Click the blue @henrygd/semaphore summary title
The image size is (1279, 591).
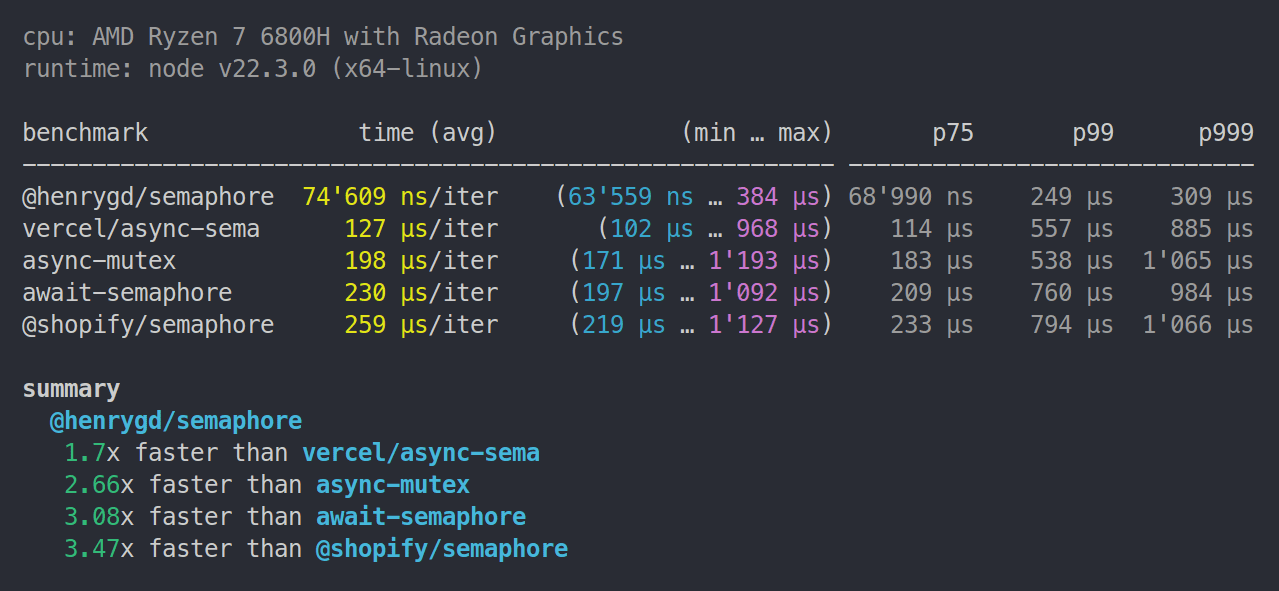click(176, 421)
